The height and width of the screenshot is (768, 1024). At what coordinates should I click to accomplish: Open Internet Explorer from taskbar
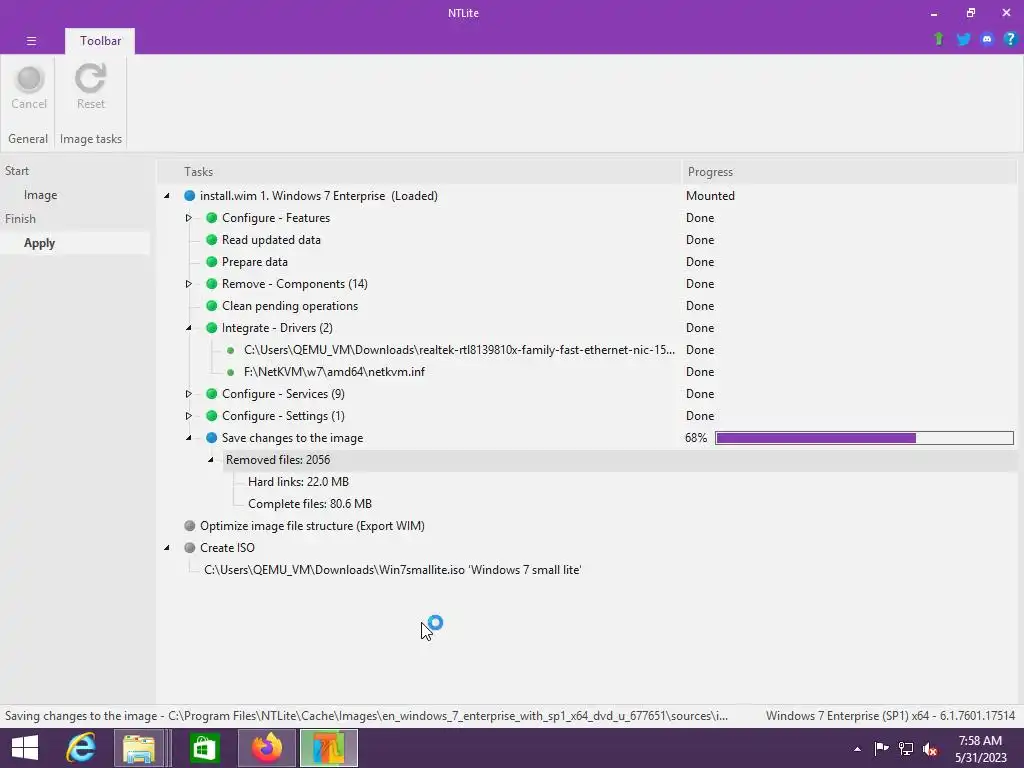81,748
